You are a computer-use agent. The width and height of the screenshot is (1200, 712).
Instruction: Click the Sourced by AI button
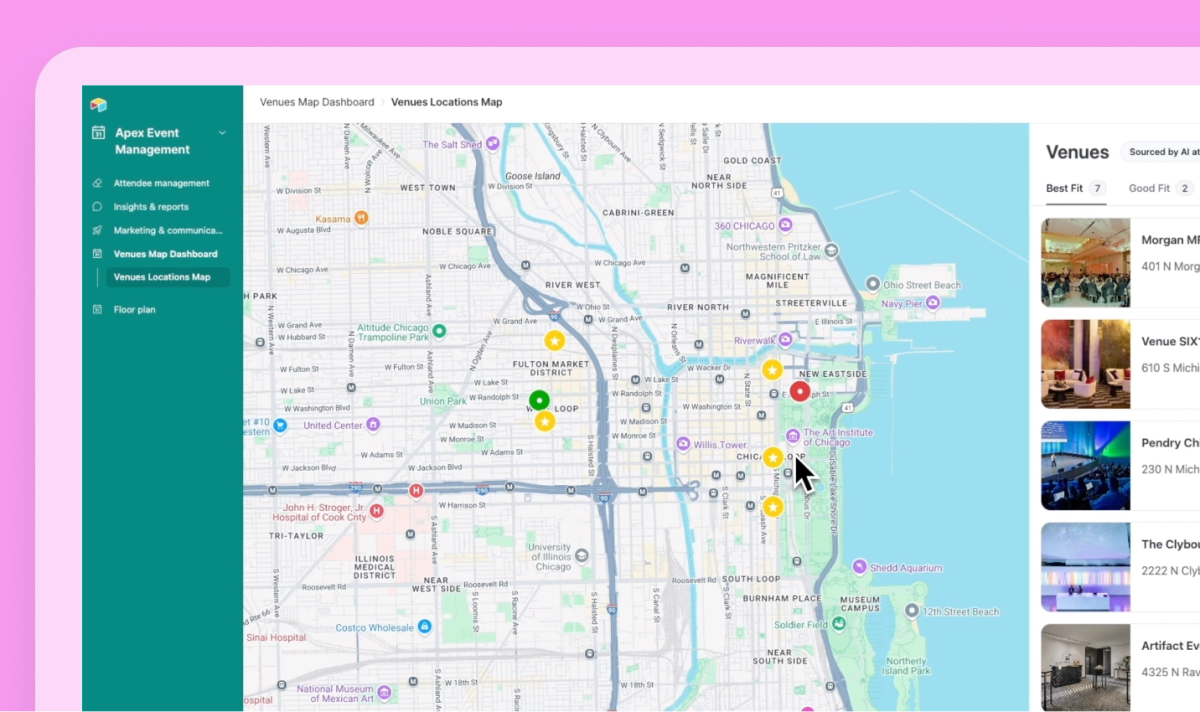click(x=1160, y=152)
